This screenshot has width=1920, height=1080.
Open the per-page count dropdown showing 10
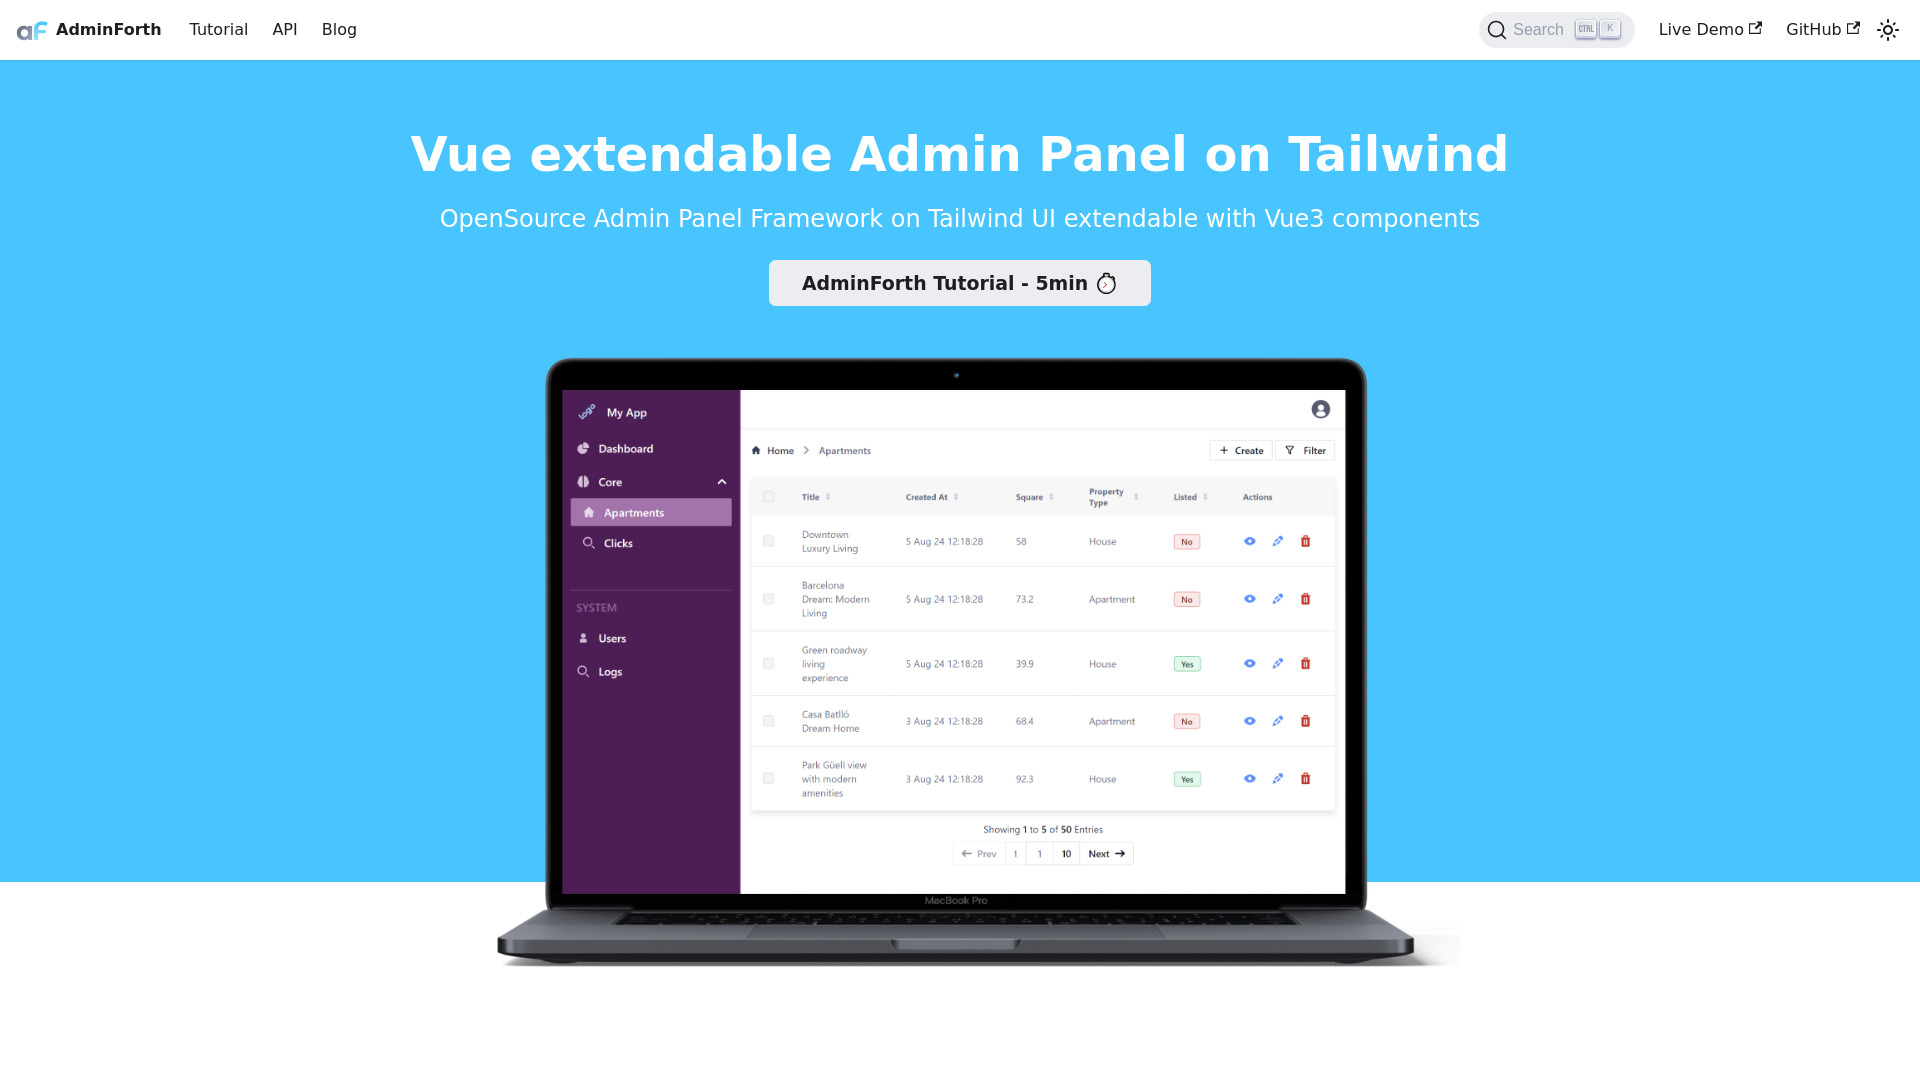click(1065, 853)
